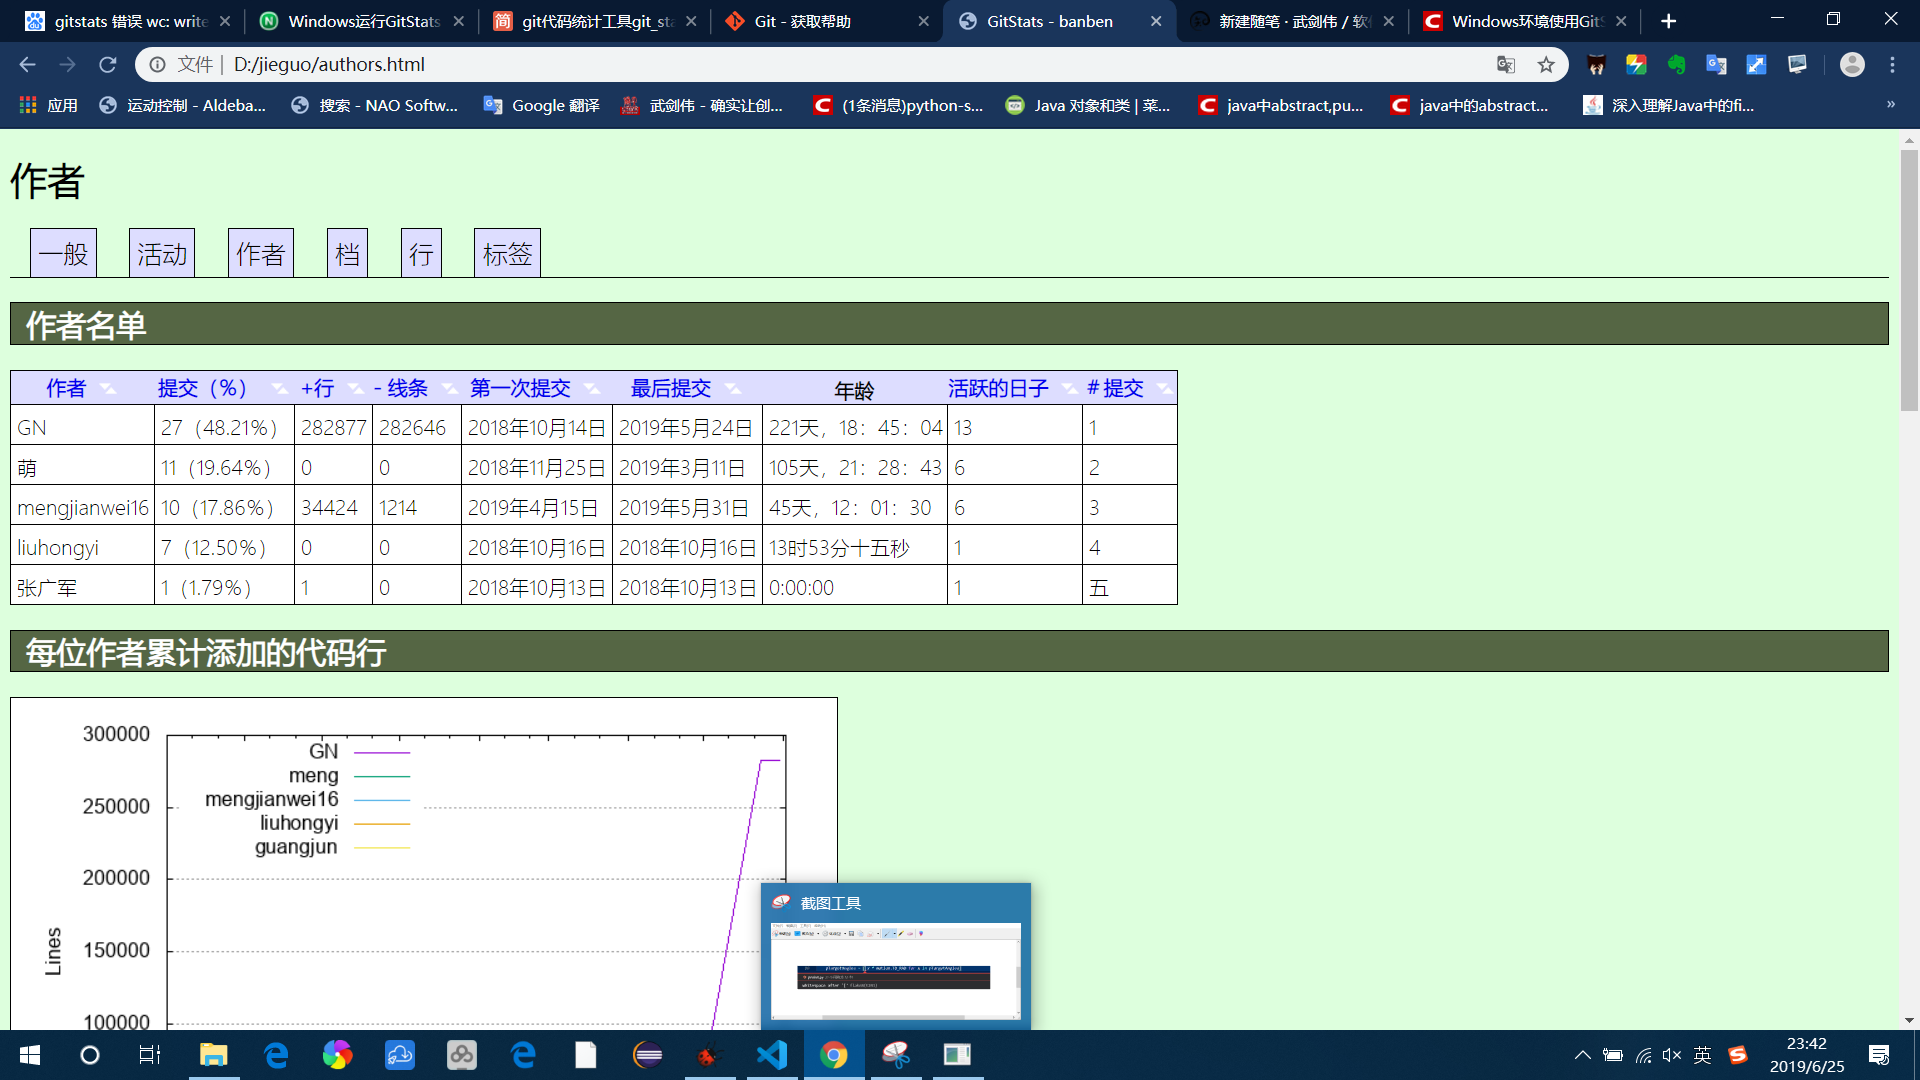Viewport: 1920px width, 1080px height.
Task: Open the Snipping Tool taskbar icon
Action: (x=896, y=1055)
